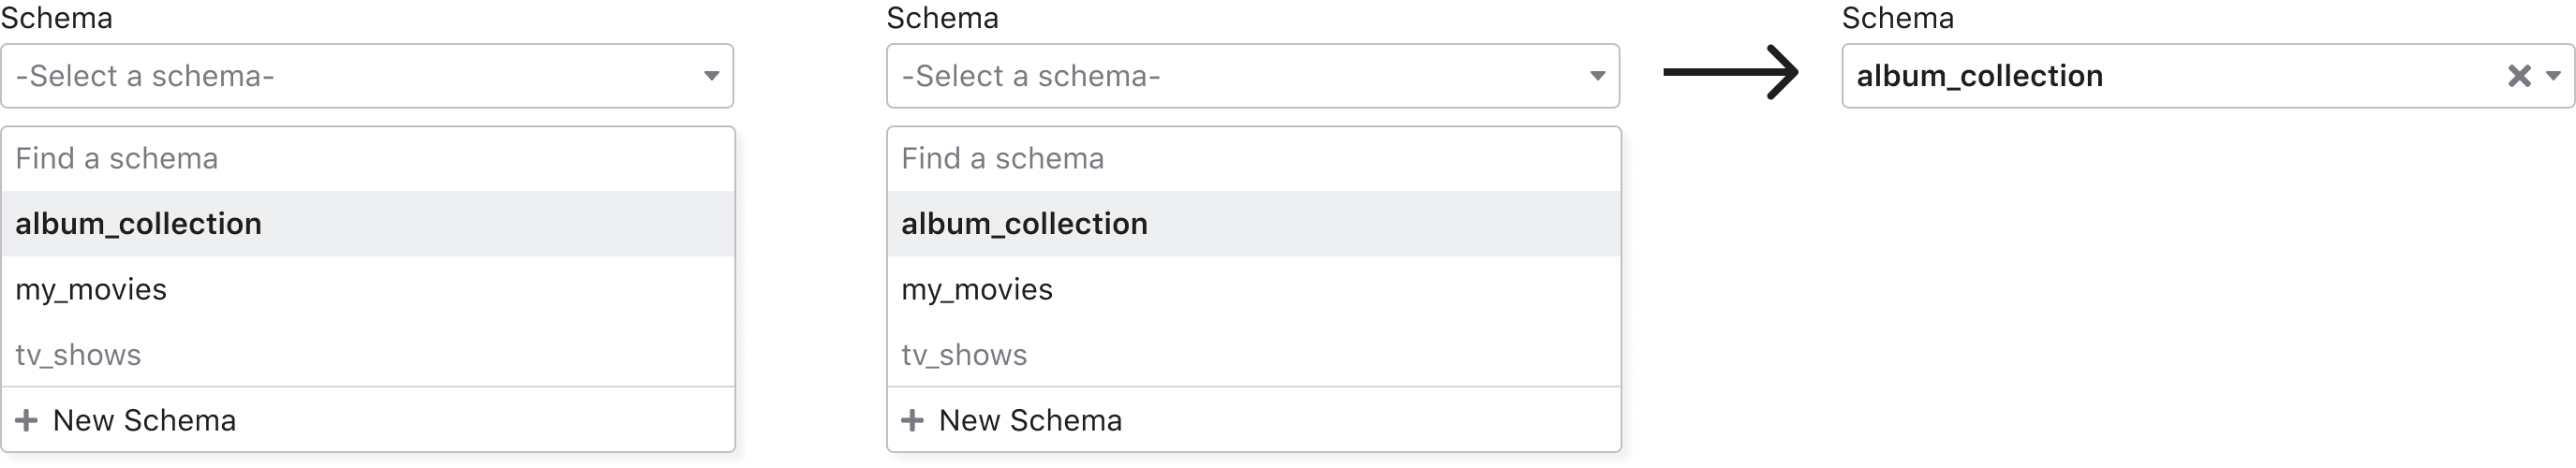Open caret arrow of first Select a schema box

(x=711, y=76)
